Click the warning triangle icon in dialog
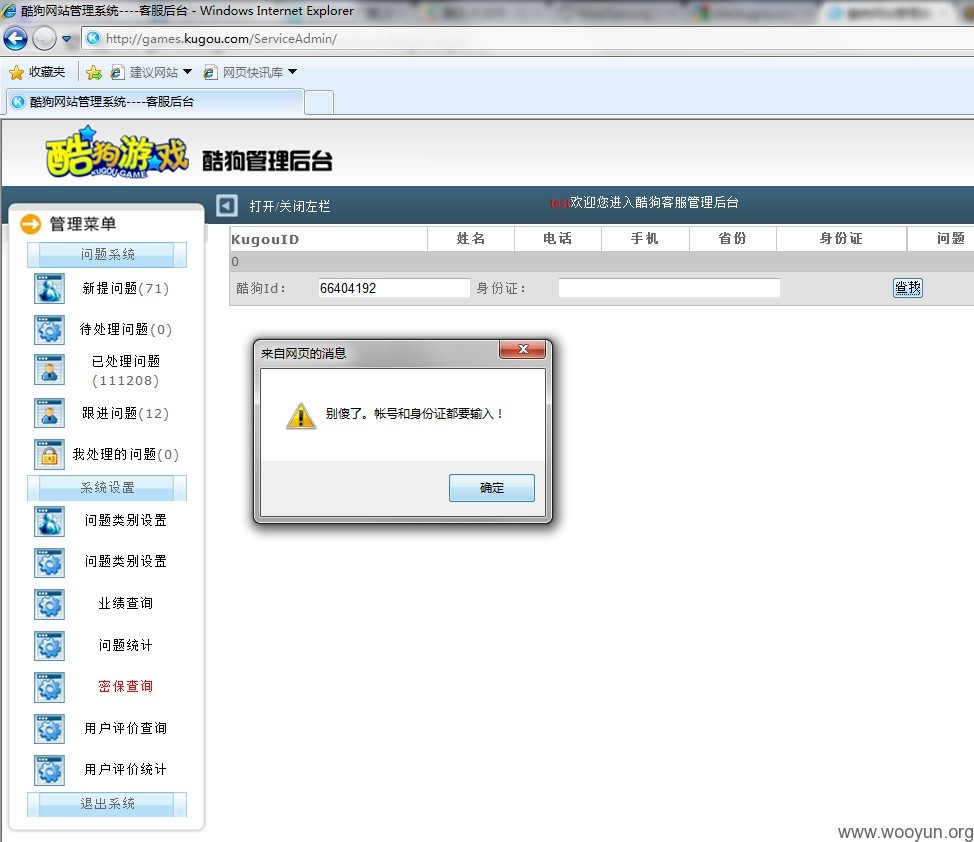 [x=301, y=415]
